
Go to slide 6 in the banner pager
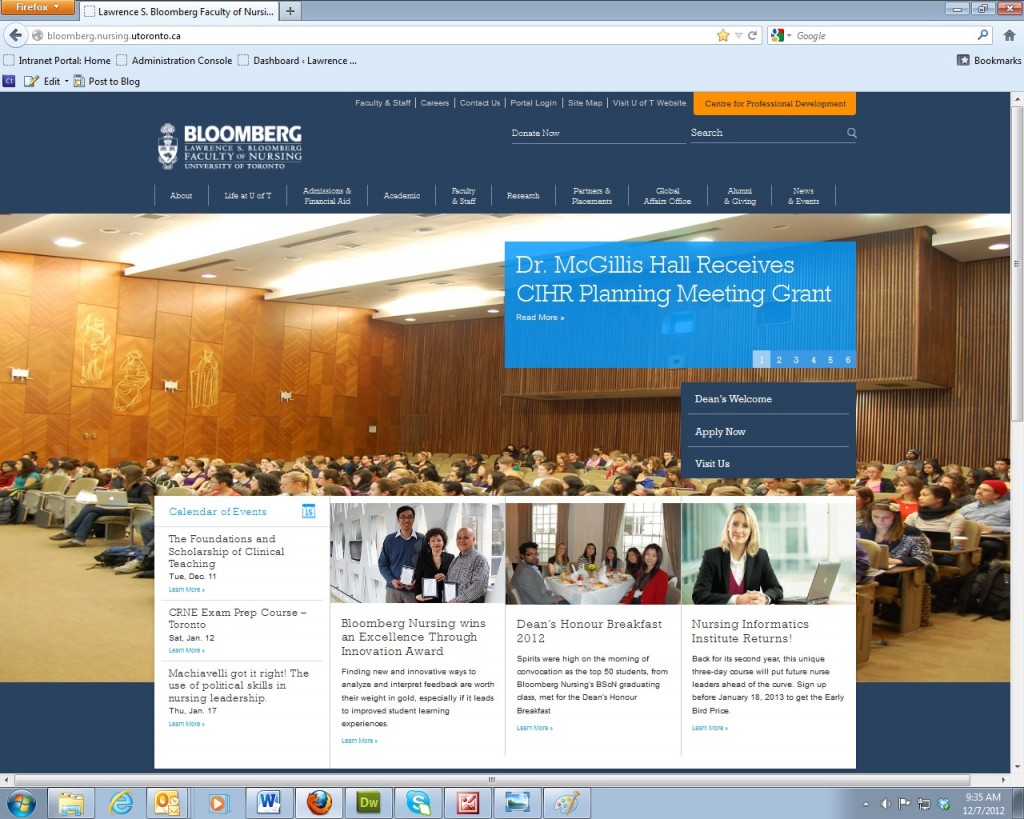(x=847, y=359)
